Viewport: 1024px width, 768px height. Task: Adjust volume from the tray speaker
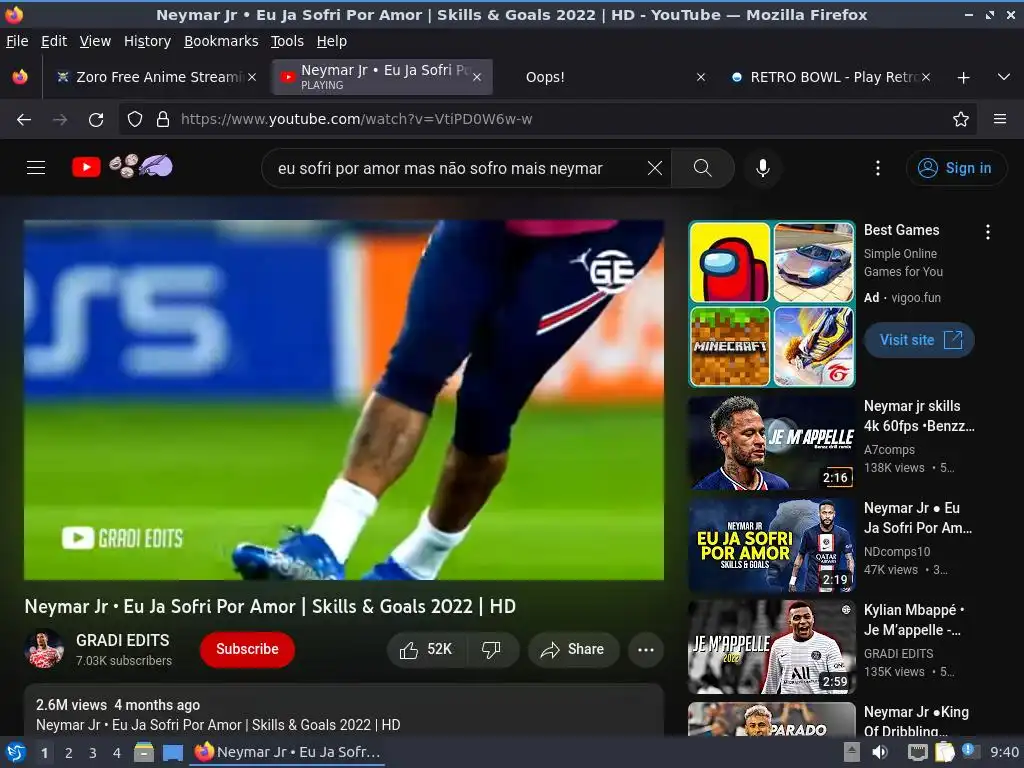880,752
